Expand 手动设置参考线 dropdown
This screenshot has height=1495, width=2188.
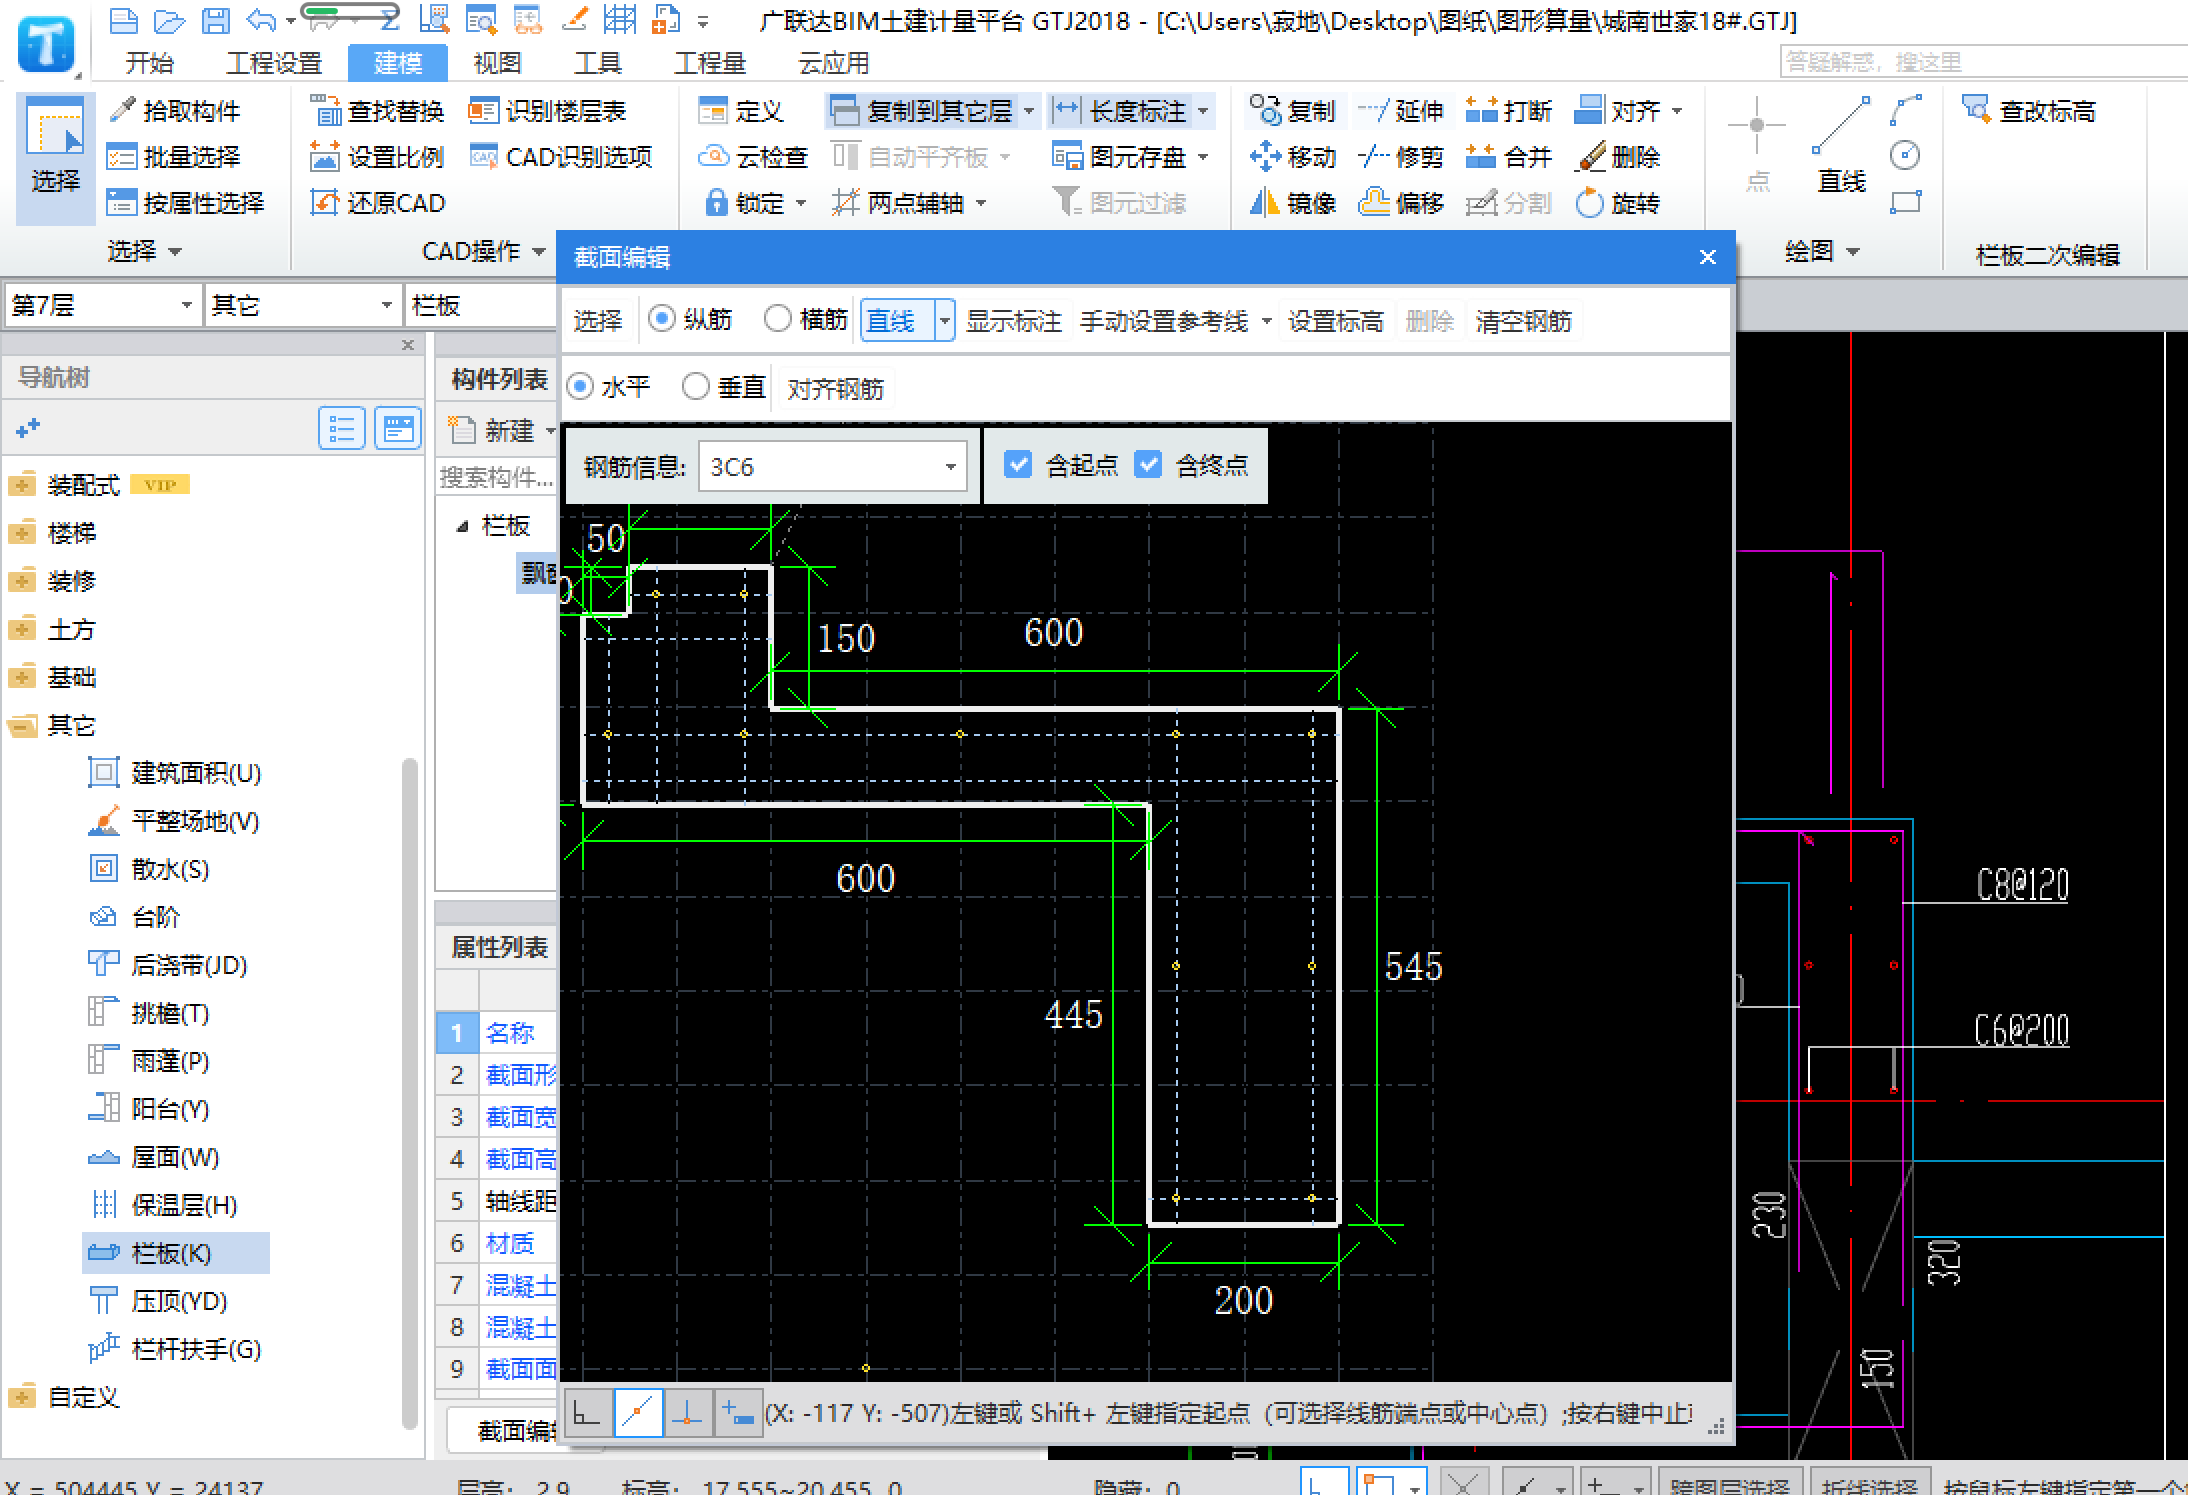point(1266,321)
